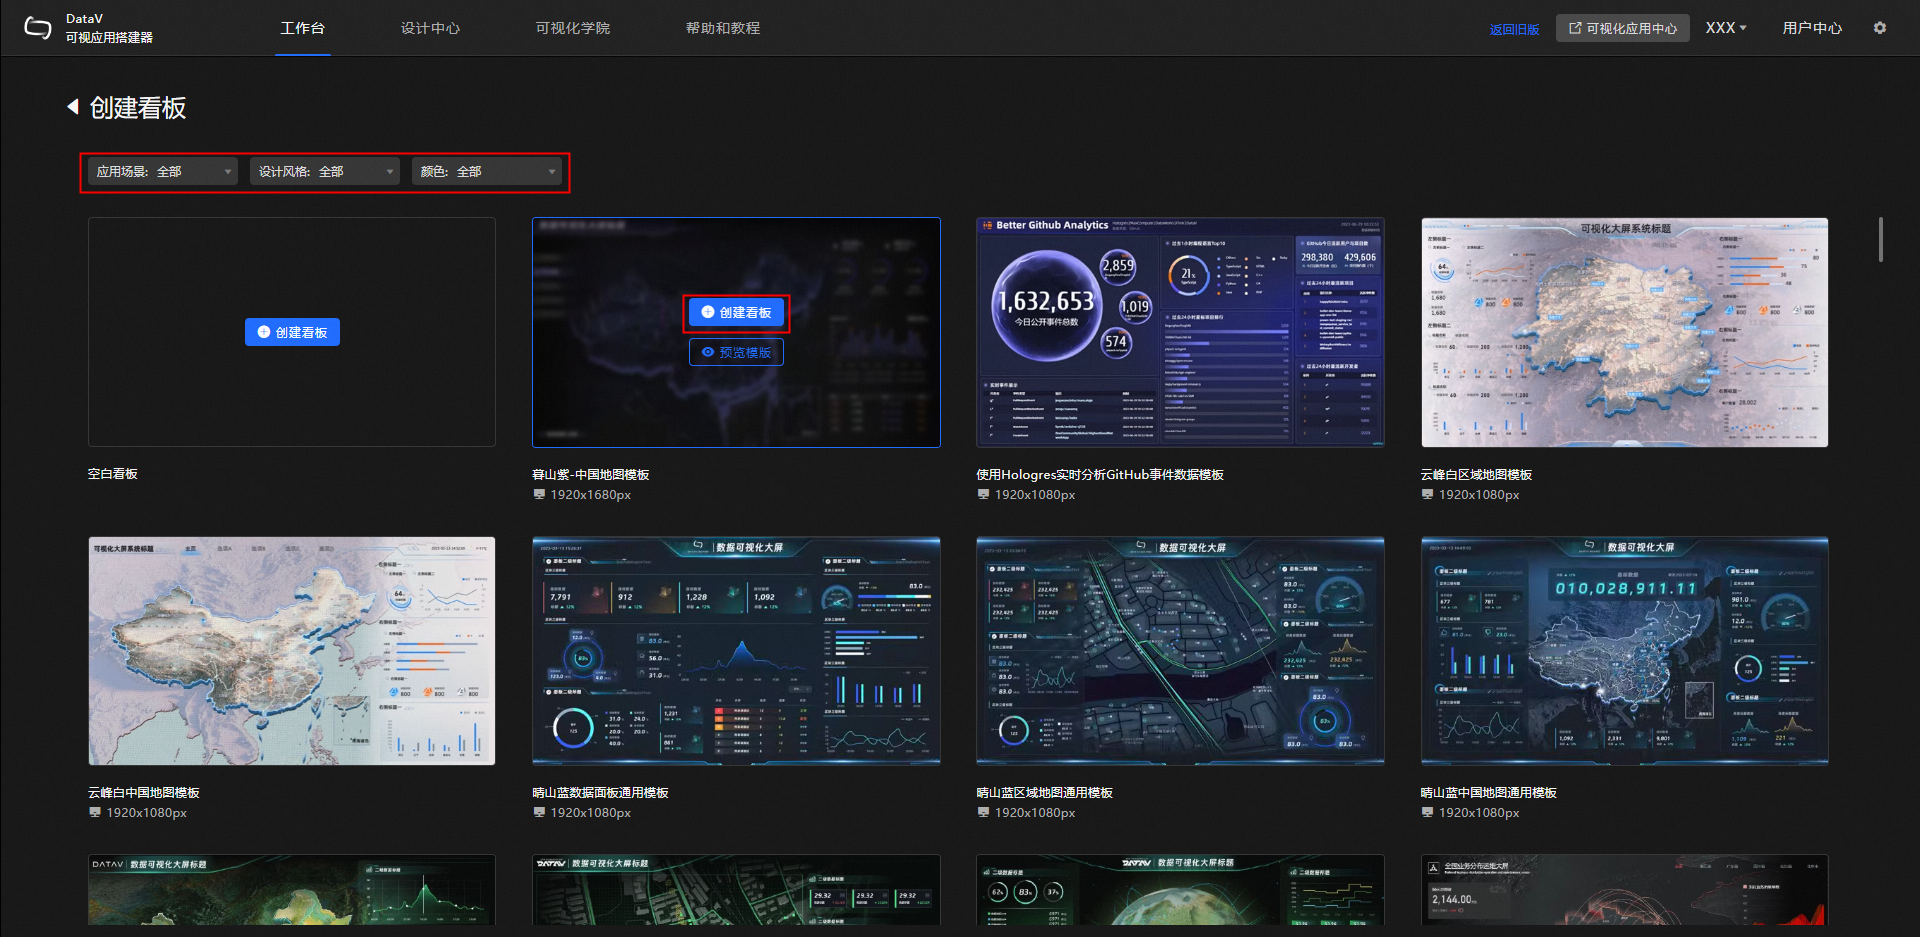Click 创建看板 on the blank board card

[292, 332]
